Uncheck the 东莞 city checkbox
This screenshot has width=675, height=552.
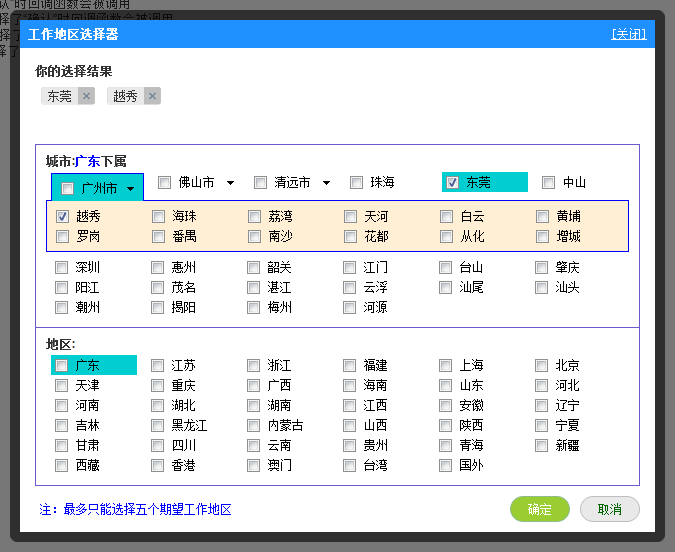[x=452, y=182]
